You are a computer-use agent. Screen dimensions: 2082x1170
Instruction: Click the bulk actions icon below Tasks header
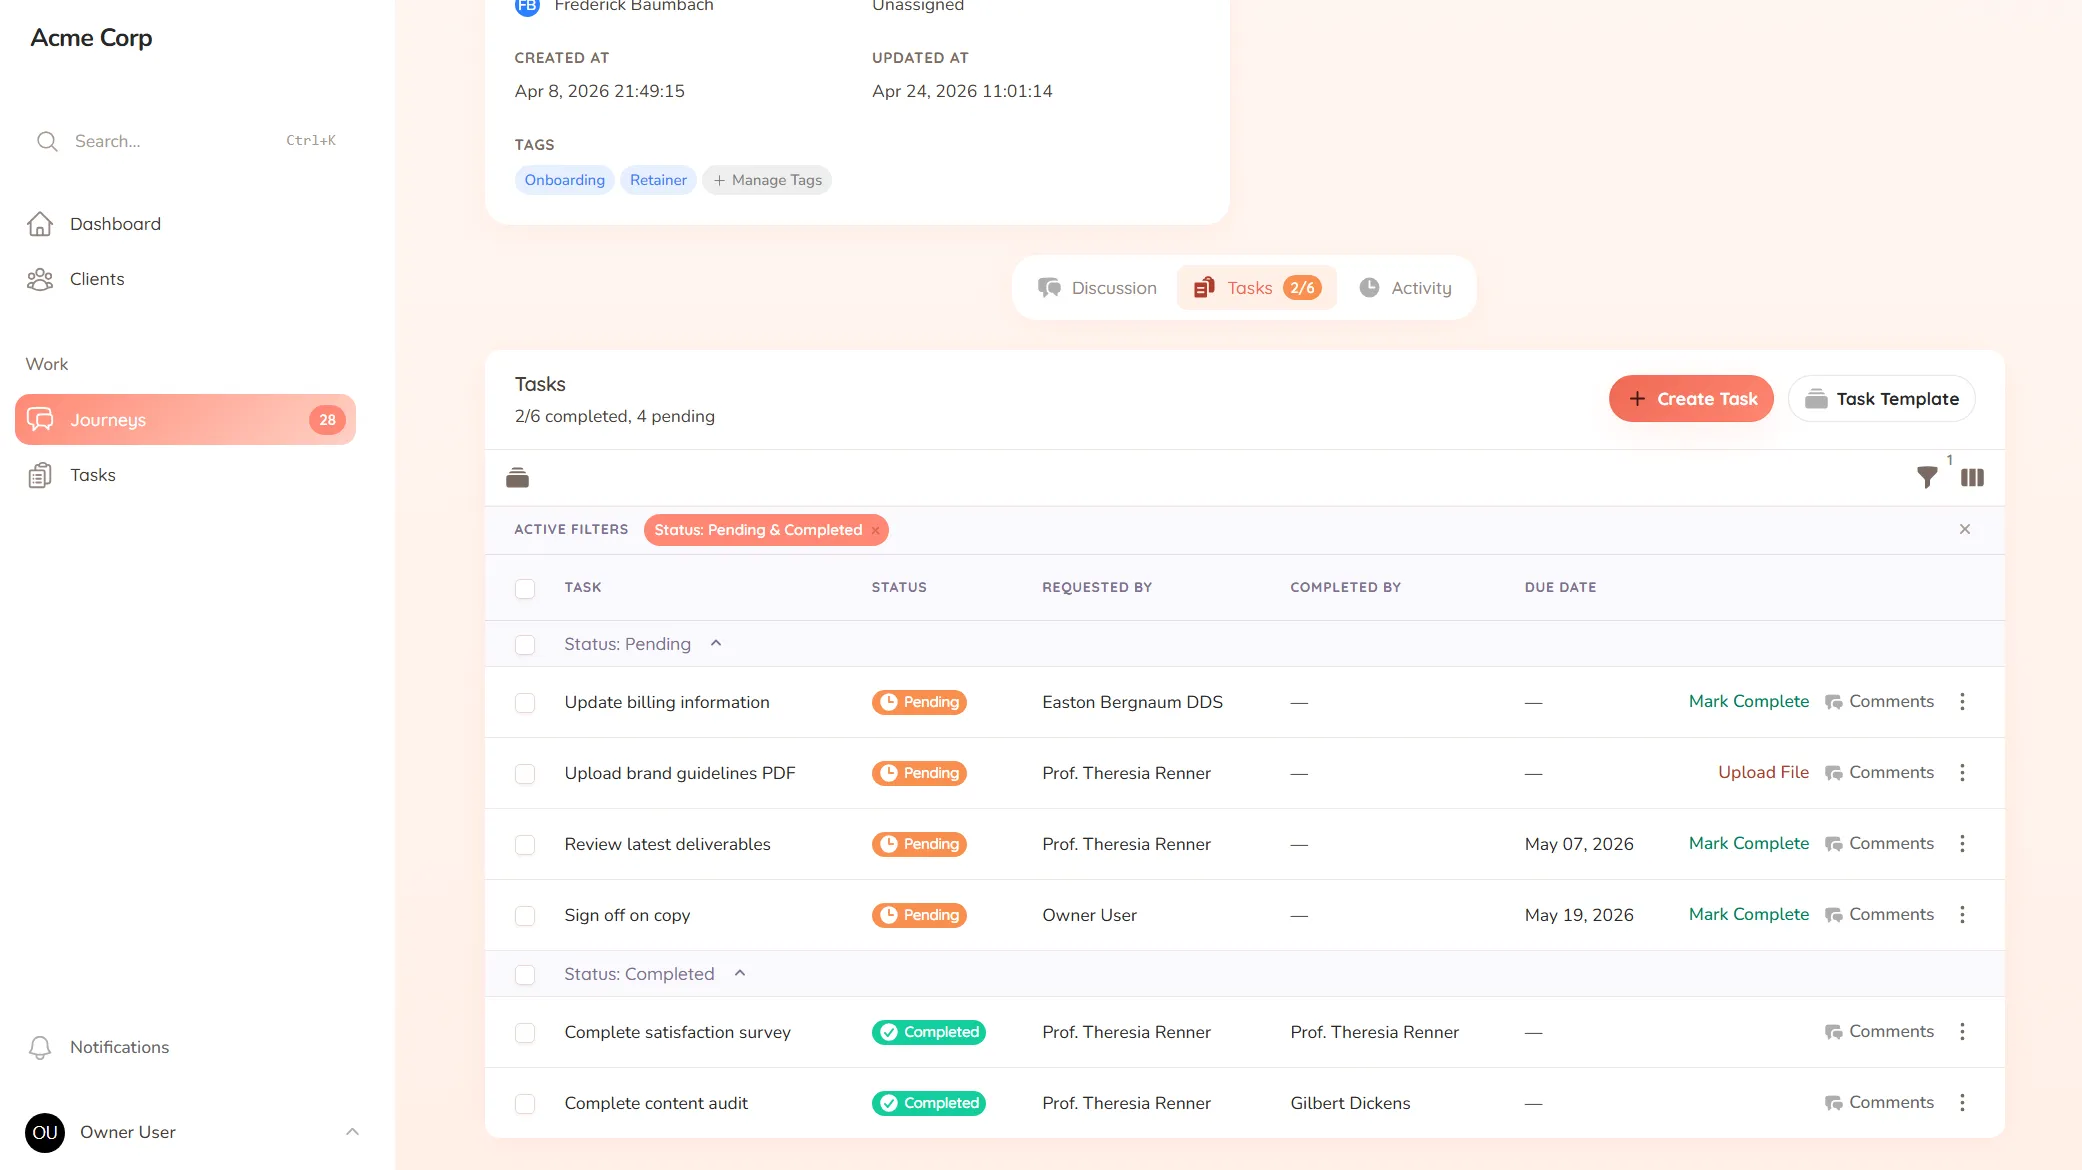pyautogui.click(x=517, y=477)
